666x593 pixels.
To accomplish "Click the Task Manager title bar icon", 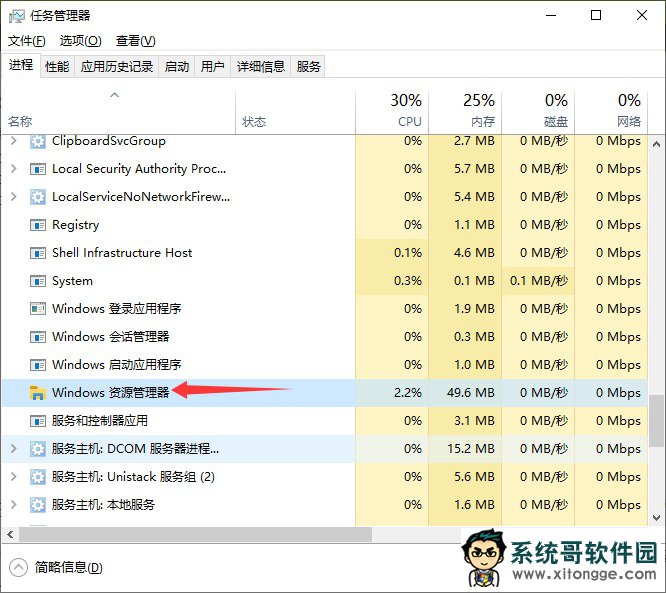I will [18, 16].
